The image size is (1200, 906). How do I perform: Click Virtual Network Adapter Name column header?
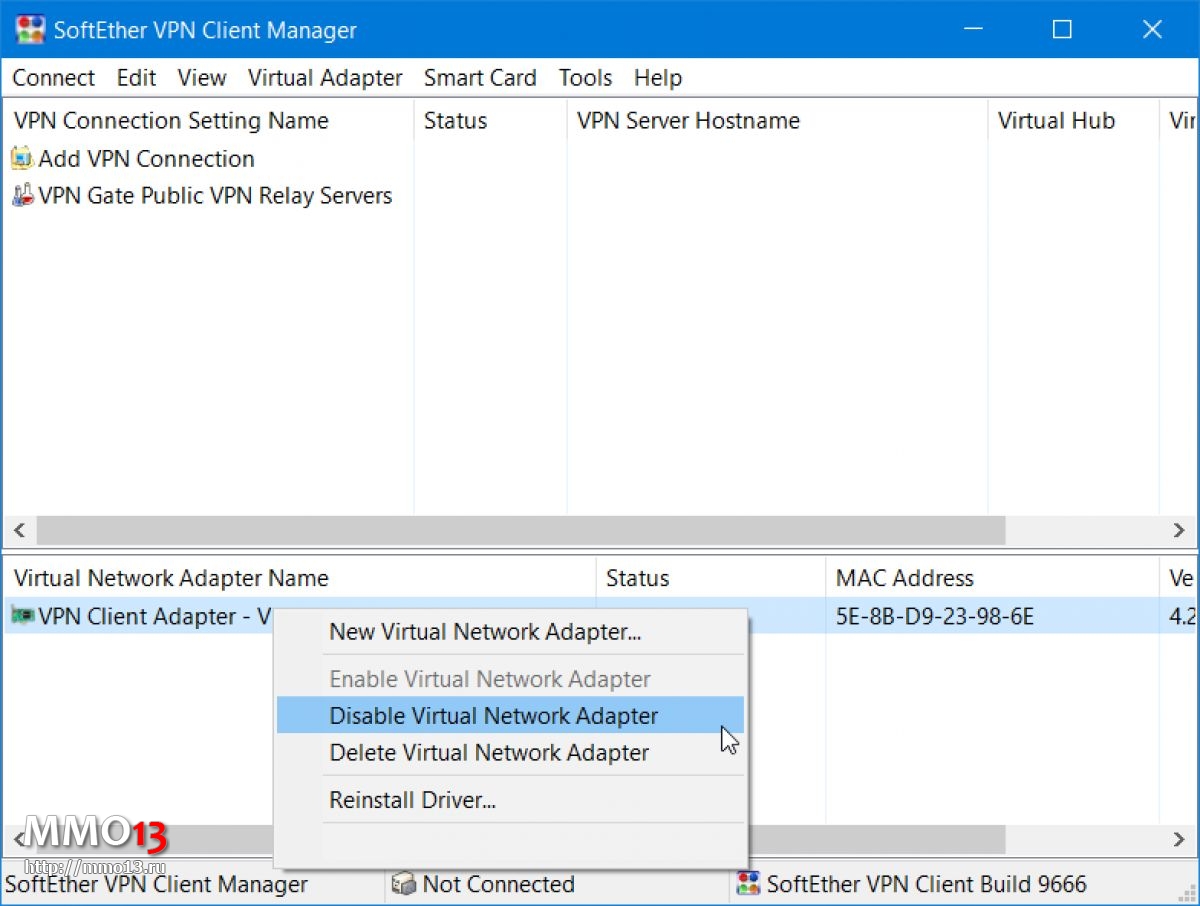(299, 578)
